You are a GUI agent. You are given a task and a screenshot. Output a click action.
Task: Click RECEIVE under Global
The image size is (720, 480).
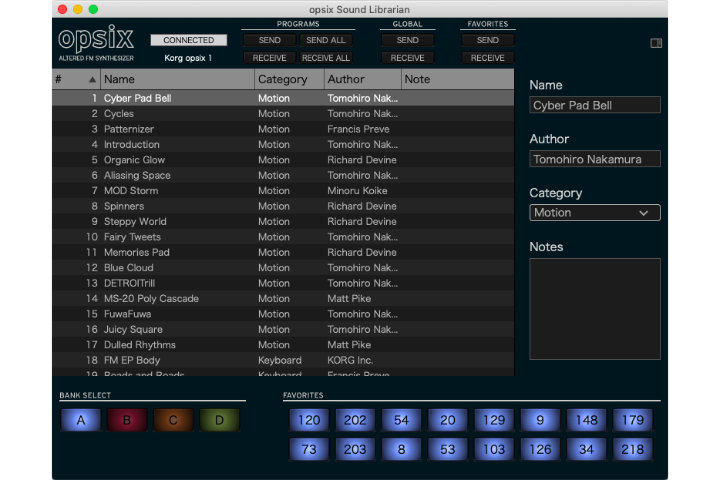coord(407,58)
